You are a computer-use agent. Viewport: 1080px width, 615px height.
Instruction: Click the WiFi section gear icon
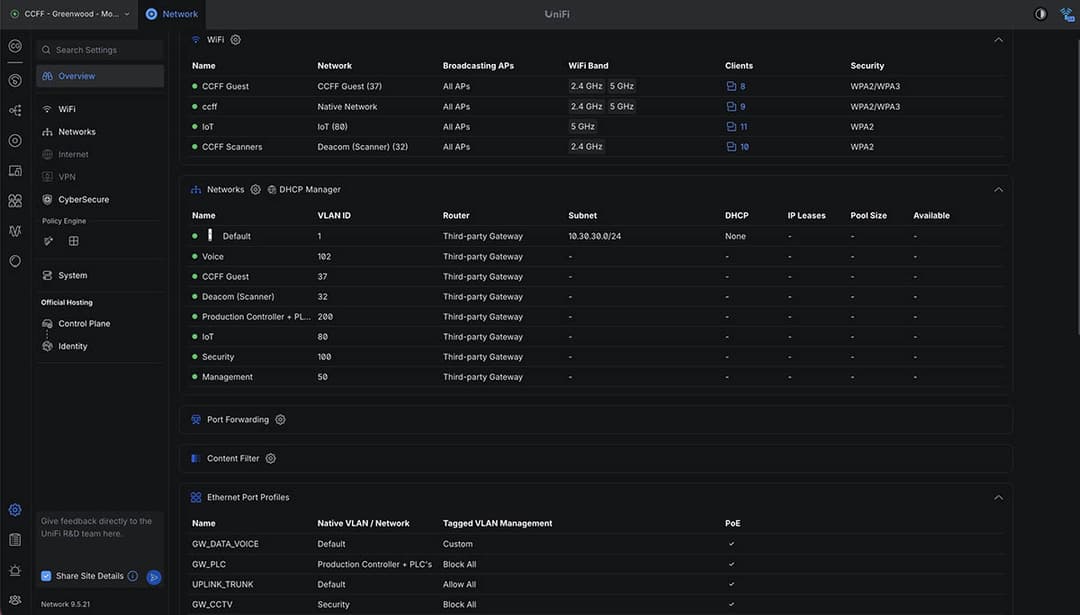(236, 40)
